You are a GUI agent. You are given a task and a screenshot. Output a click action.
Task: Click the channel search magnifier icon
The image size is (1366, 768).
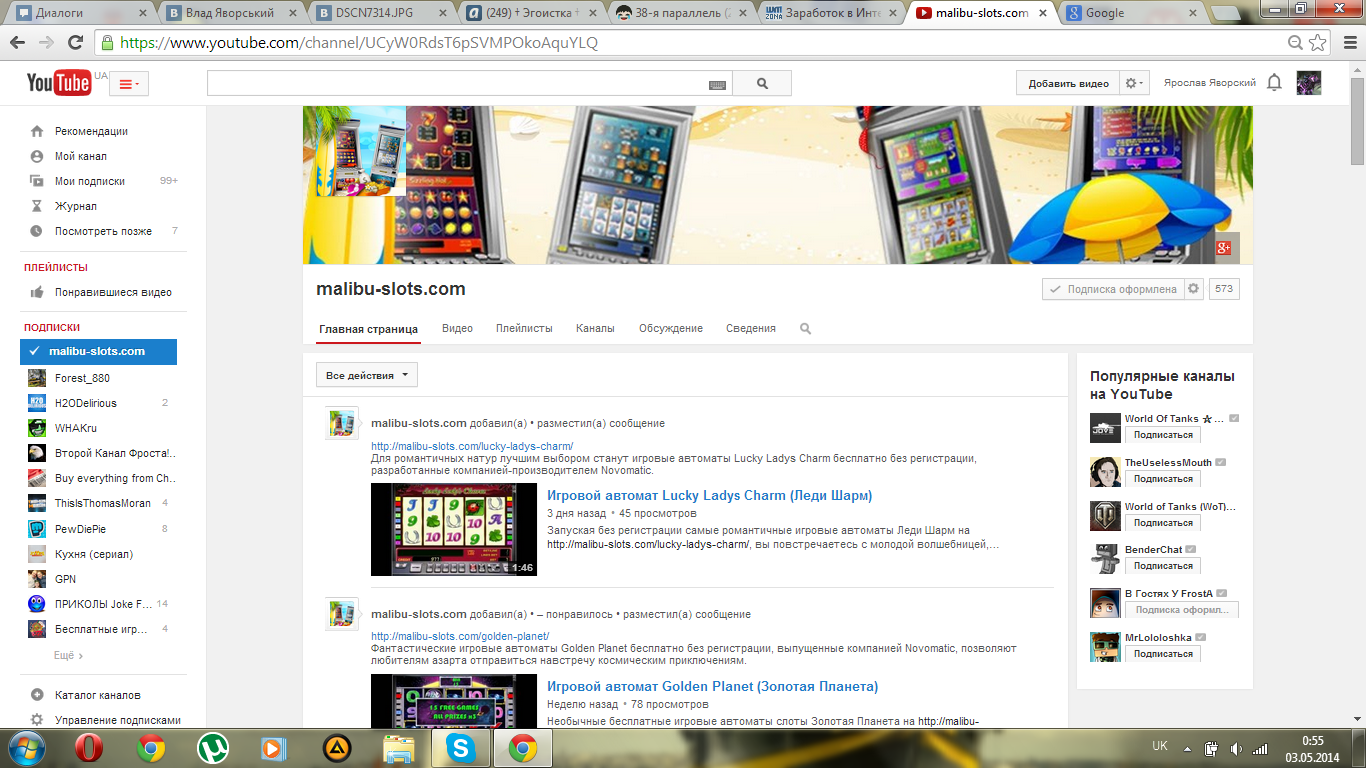[x=805, y=328]
